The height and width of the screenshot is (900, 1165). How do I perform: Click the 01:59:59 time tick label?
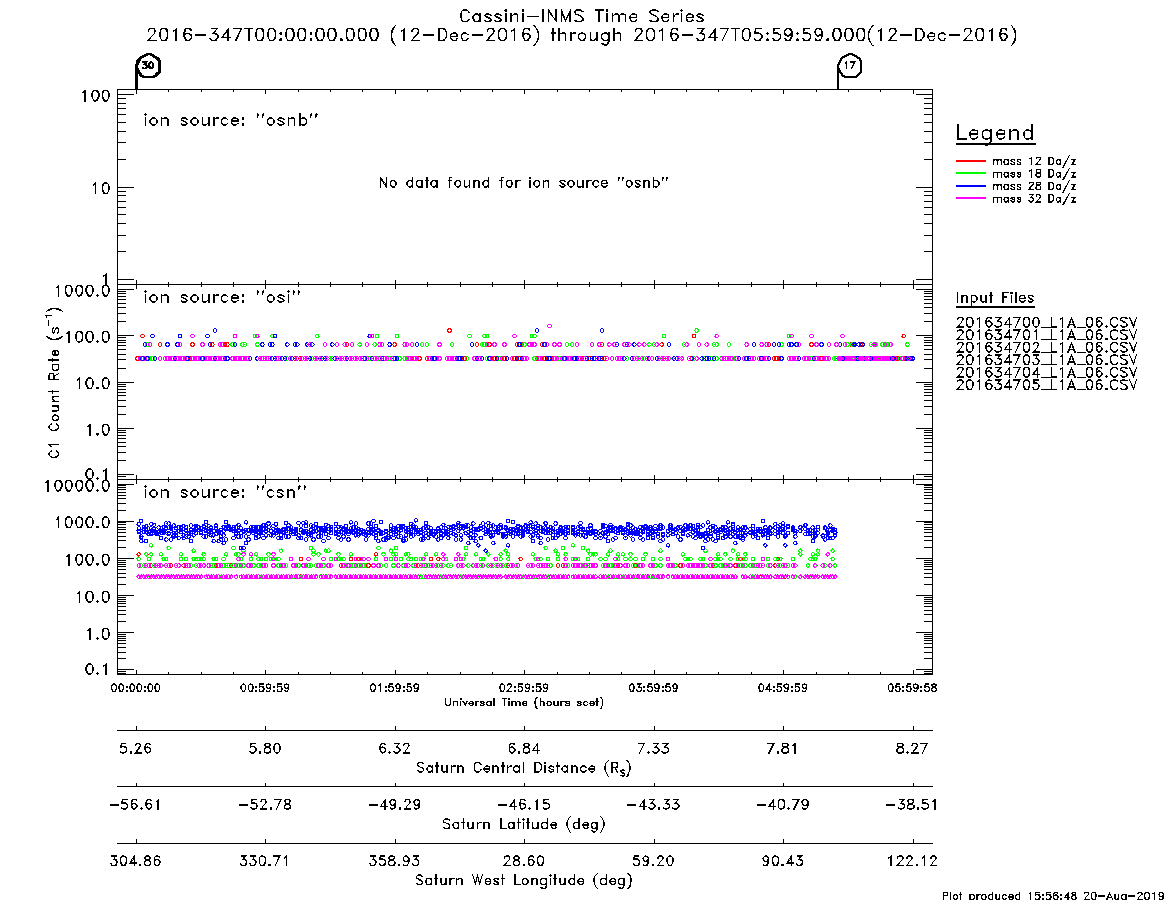395,688
